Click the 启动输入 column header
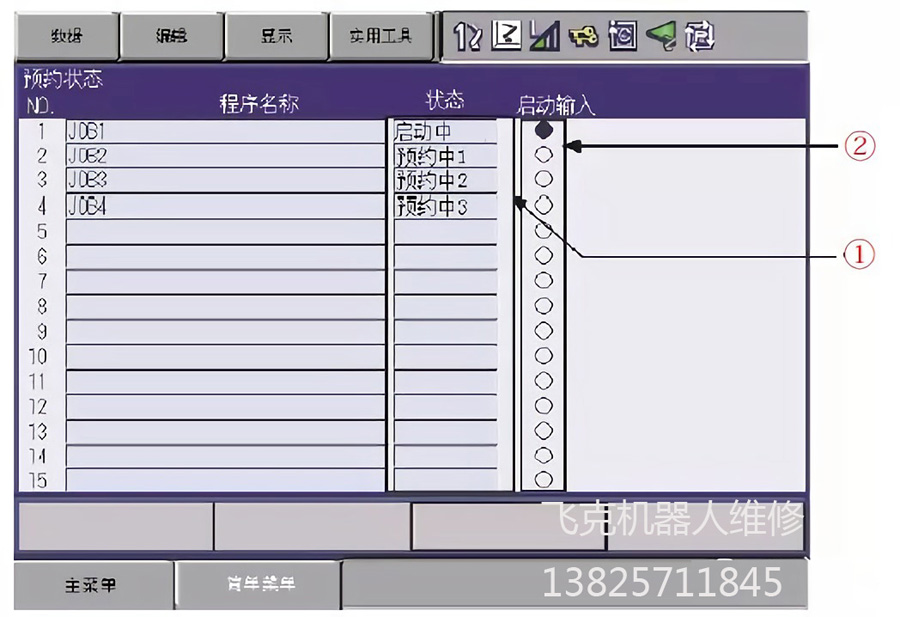Screen dimensions: 900x617 555,106
